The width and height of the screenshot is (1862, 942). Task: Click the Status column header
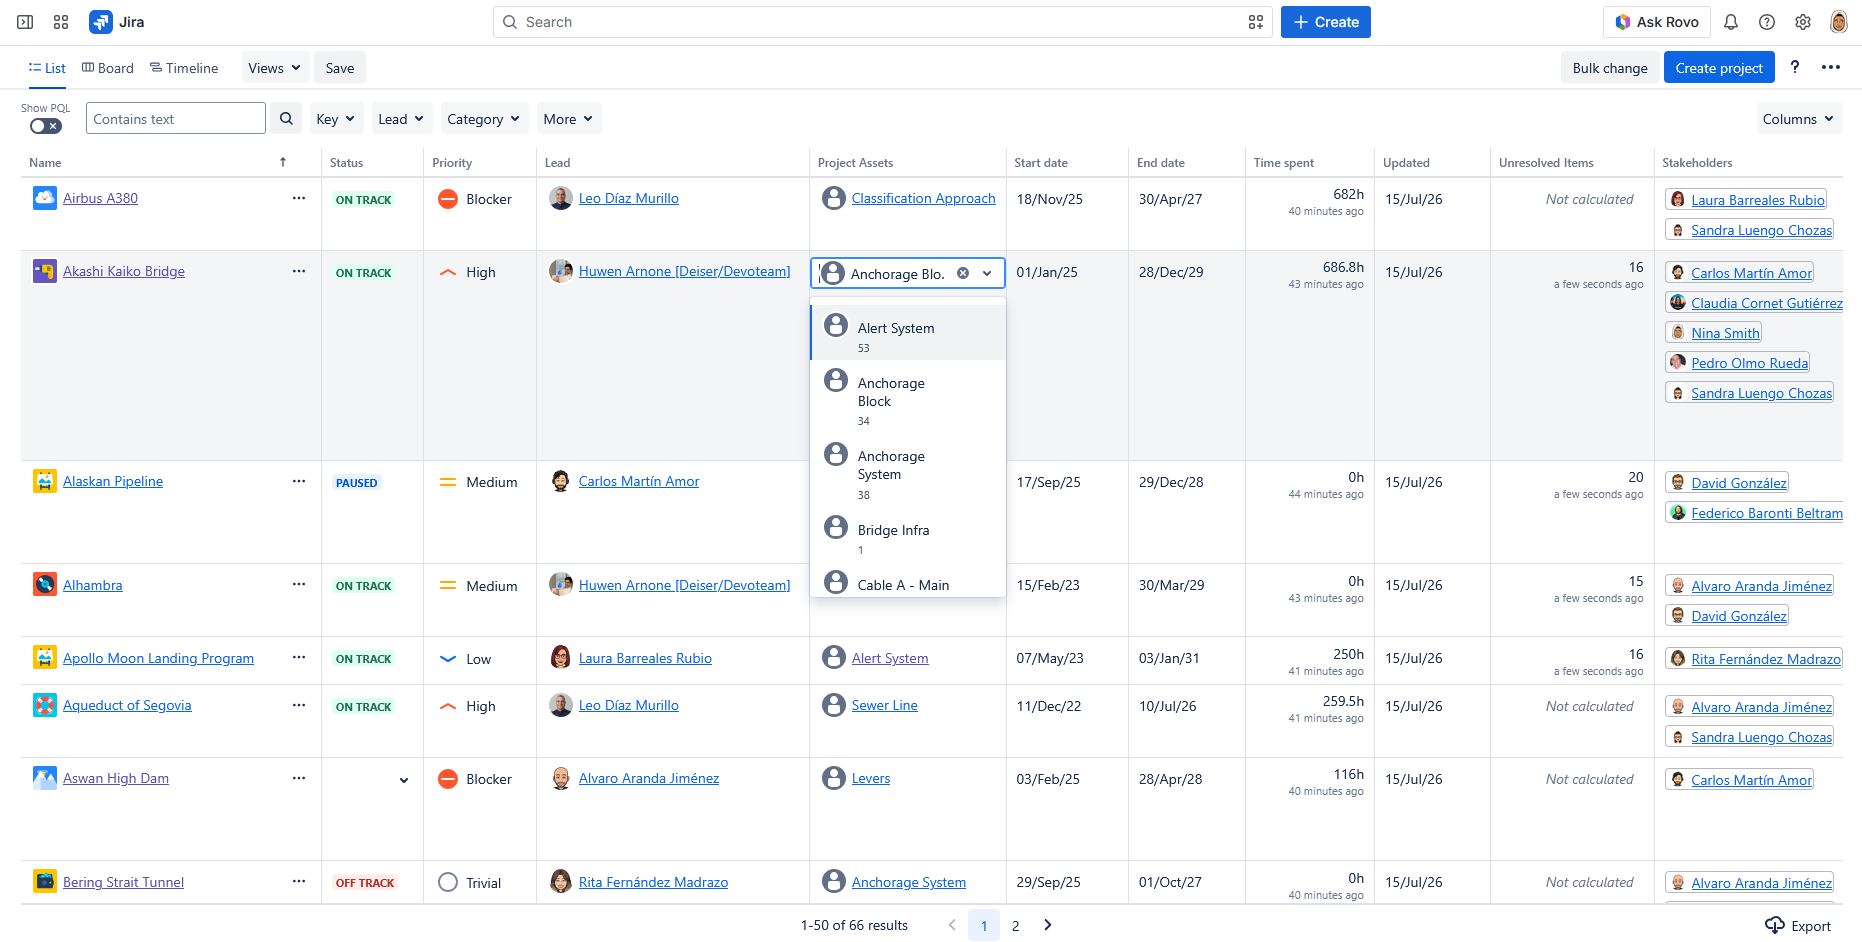pyautogui.click(x=347, y=162)
